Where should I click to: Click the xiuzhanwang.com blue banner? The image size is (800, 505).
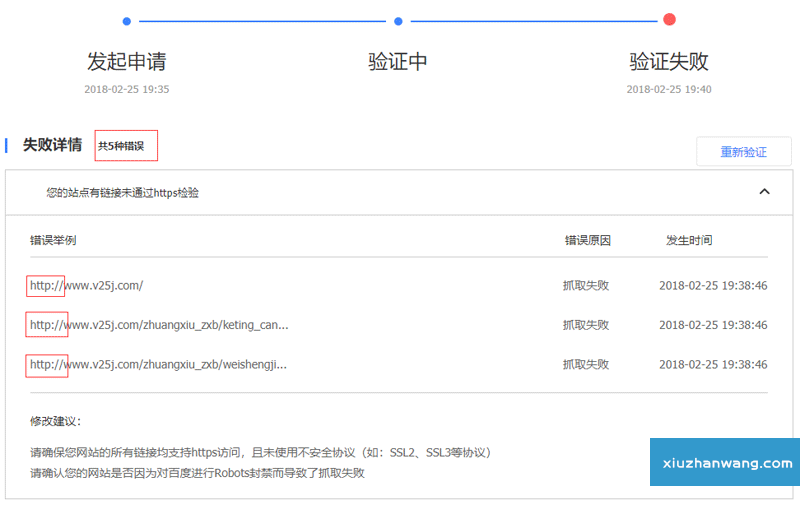(725, 463)
